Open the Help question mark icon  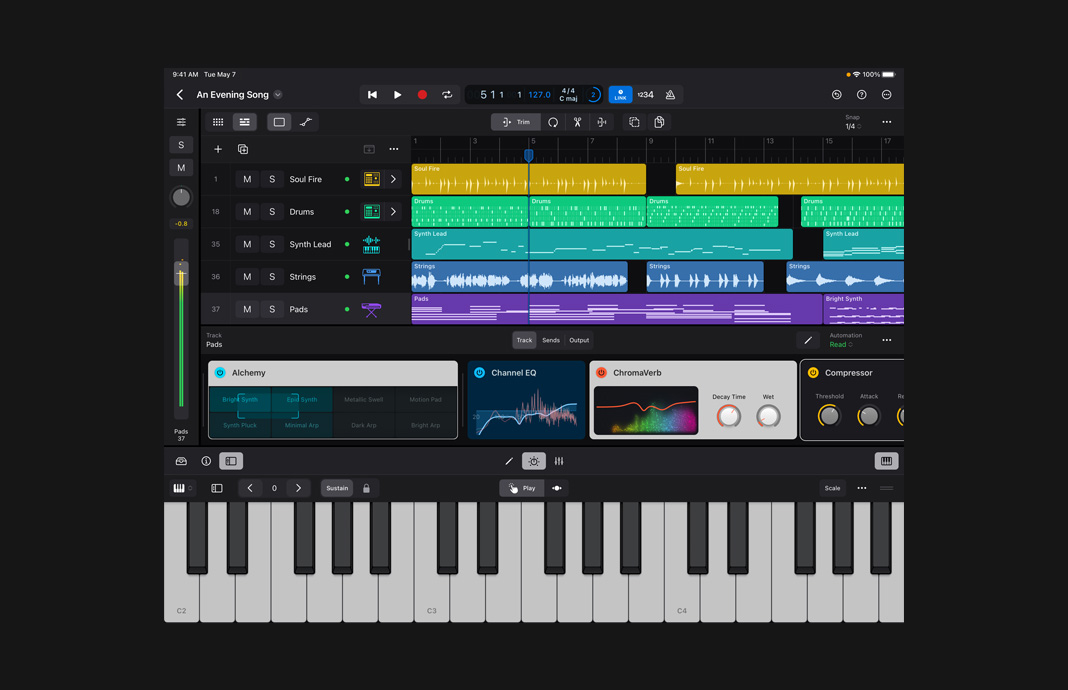click(861, 94)
